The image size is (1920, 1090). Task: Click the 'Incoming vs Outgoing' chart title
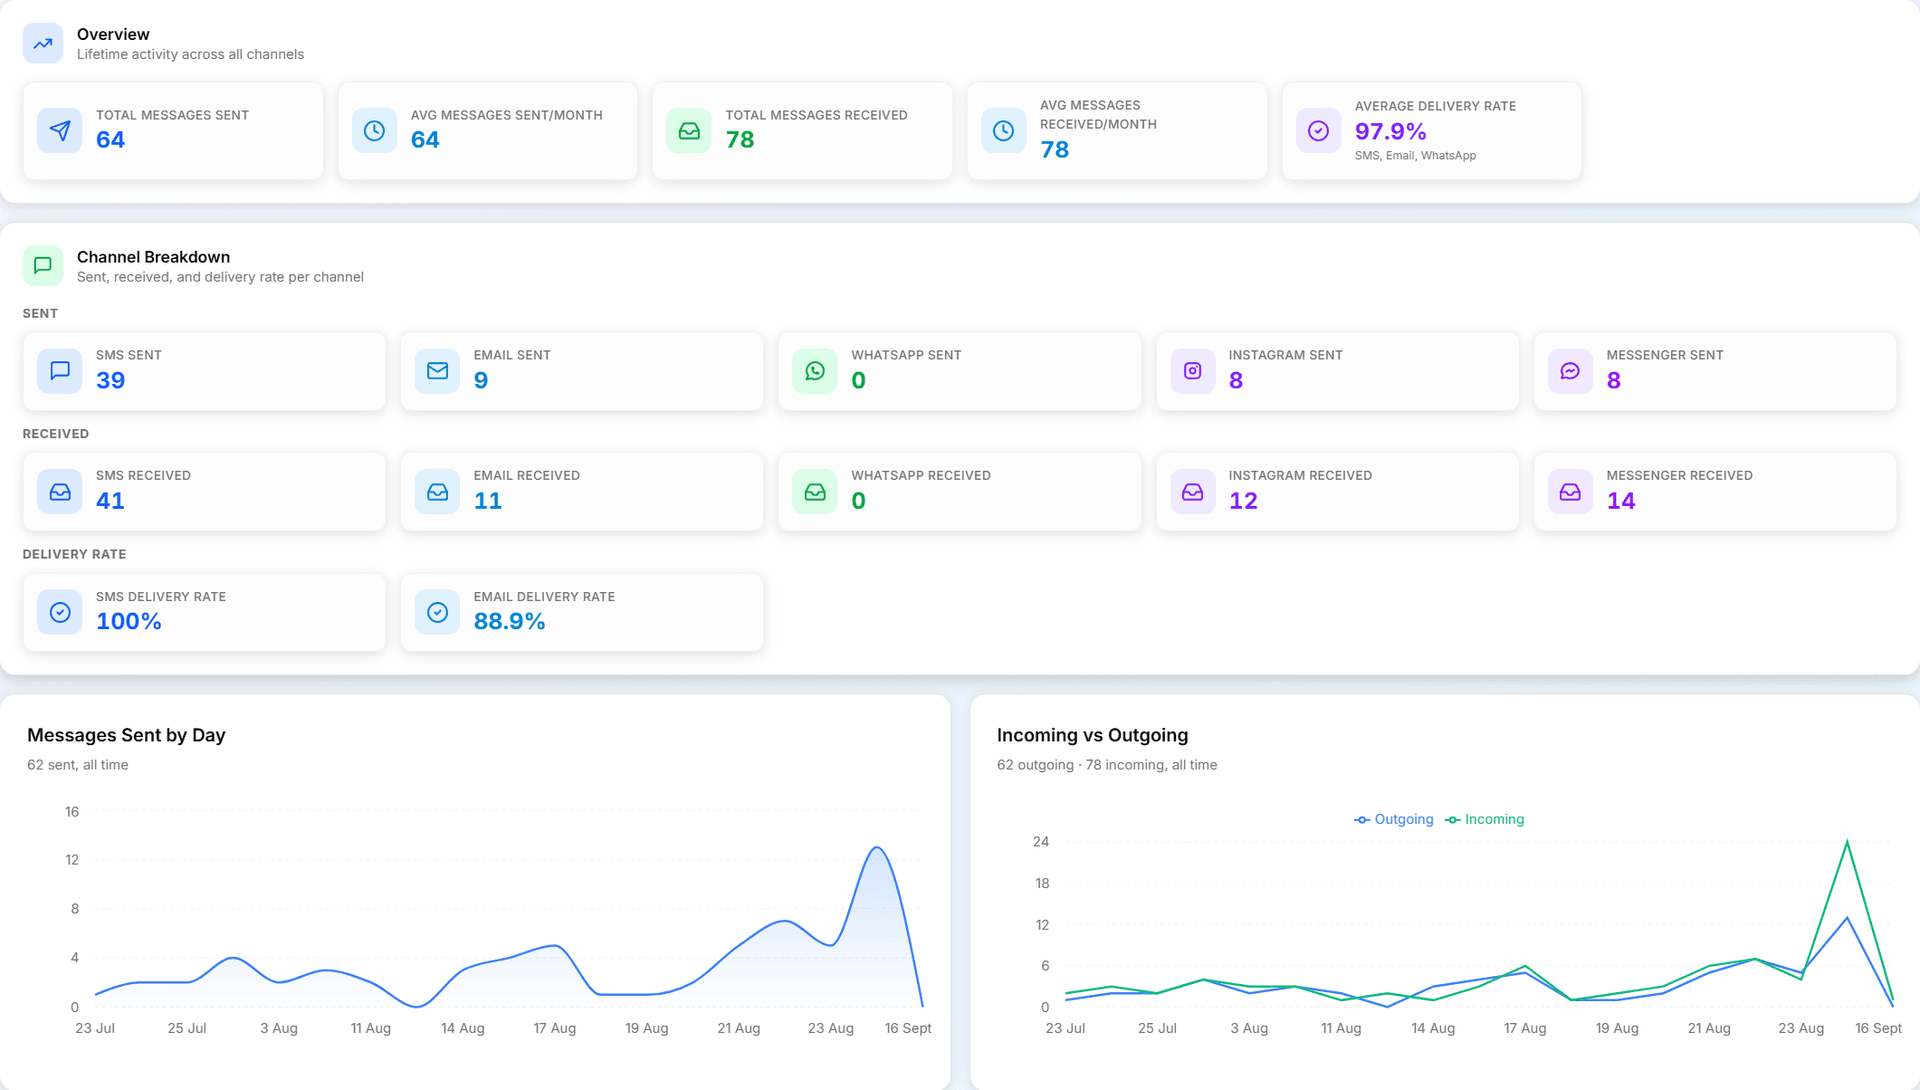click(1092, 735)
